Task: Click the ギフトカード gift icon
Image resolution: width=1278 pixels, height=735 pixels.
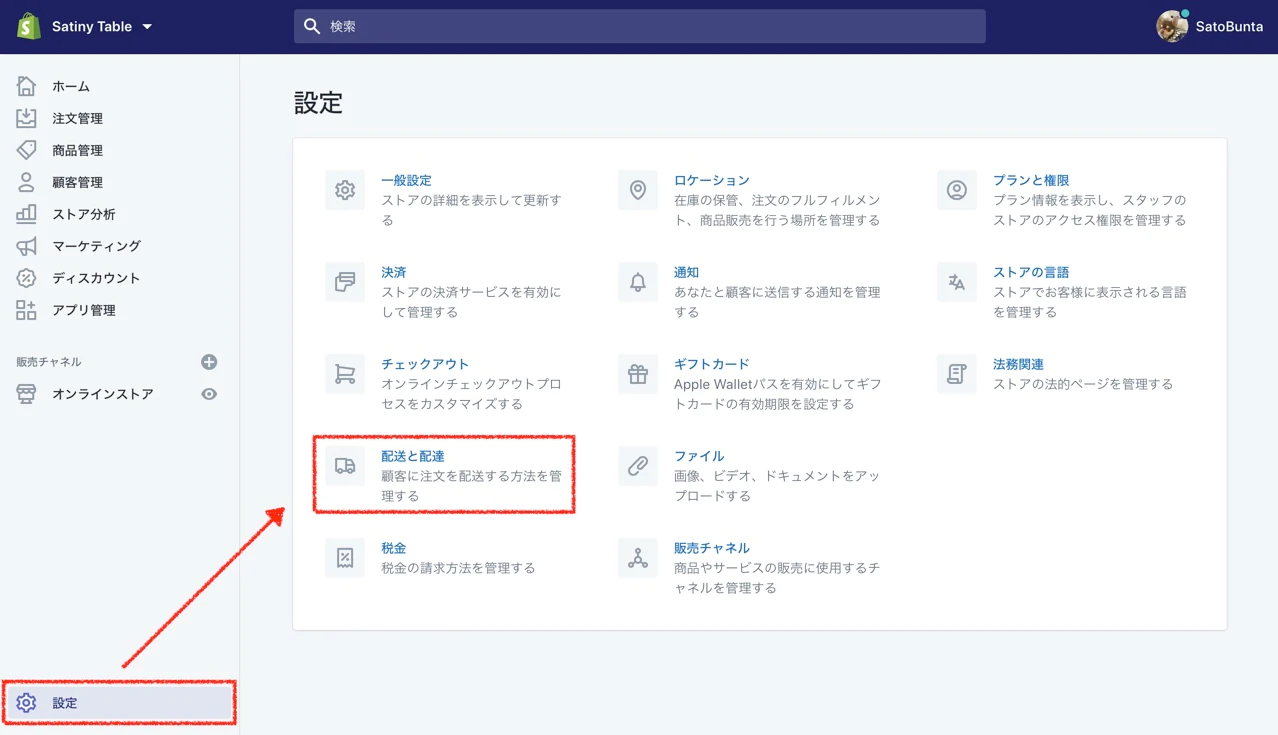Action: pos(638,374)
